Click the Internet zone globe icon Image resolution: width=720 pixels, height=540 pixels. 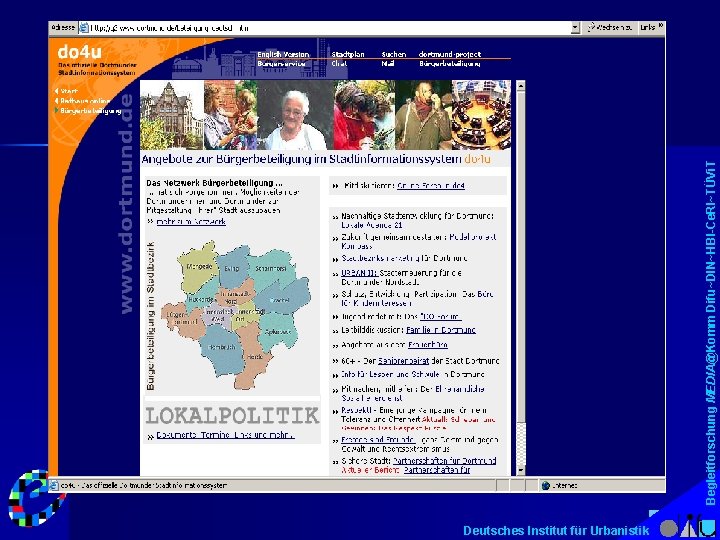(x=546, y=485)
